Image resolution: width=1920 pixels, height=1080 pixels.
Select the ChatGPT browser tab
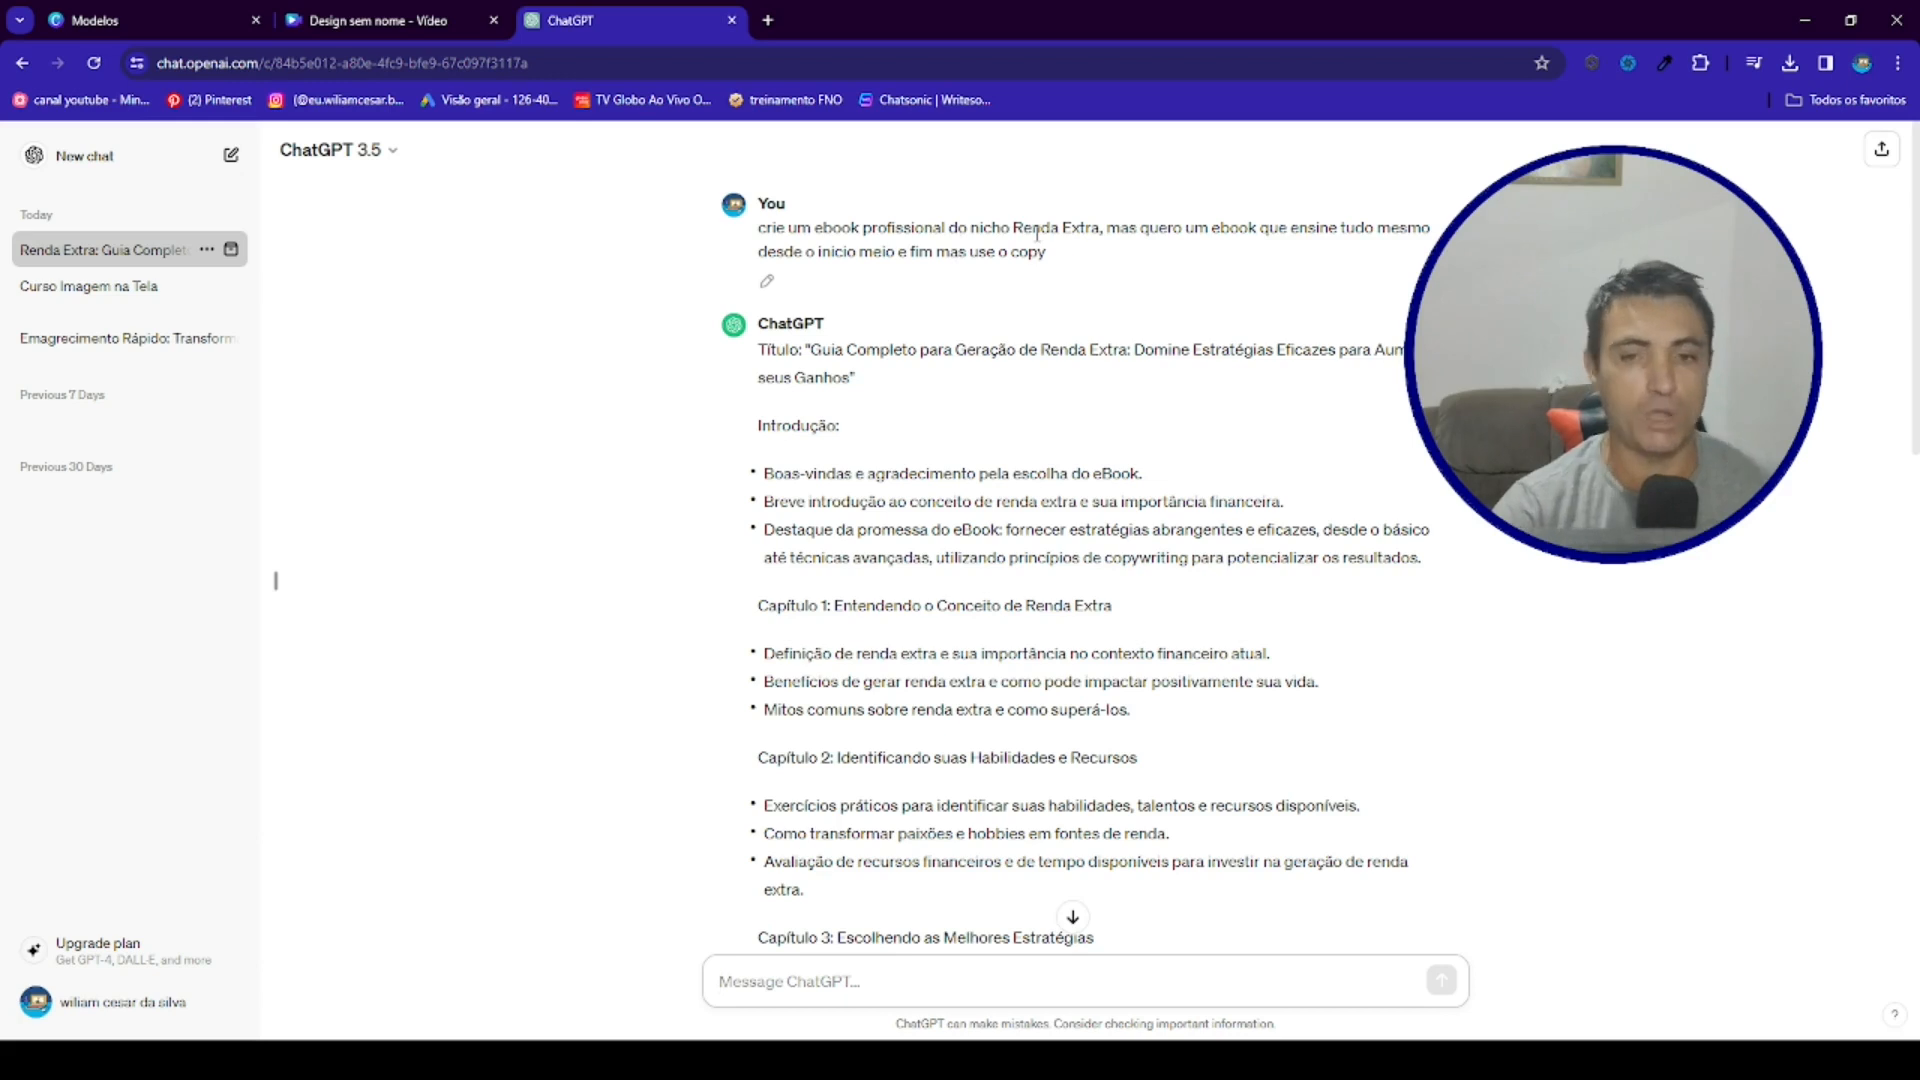[x=631, y=20]
